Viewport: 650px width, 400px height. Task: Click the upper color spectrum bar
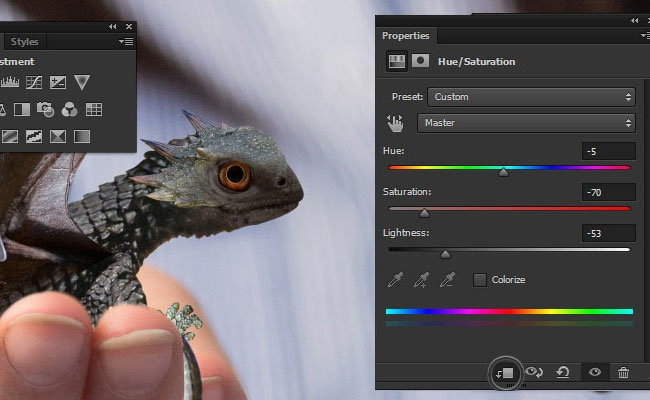click(x=509, y=311)
